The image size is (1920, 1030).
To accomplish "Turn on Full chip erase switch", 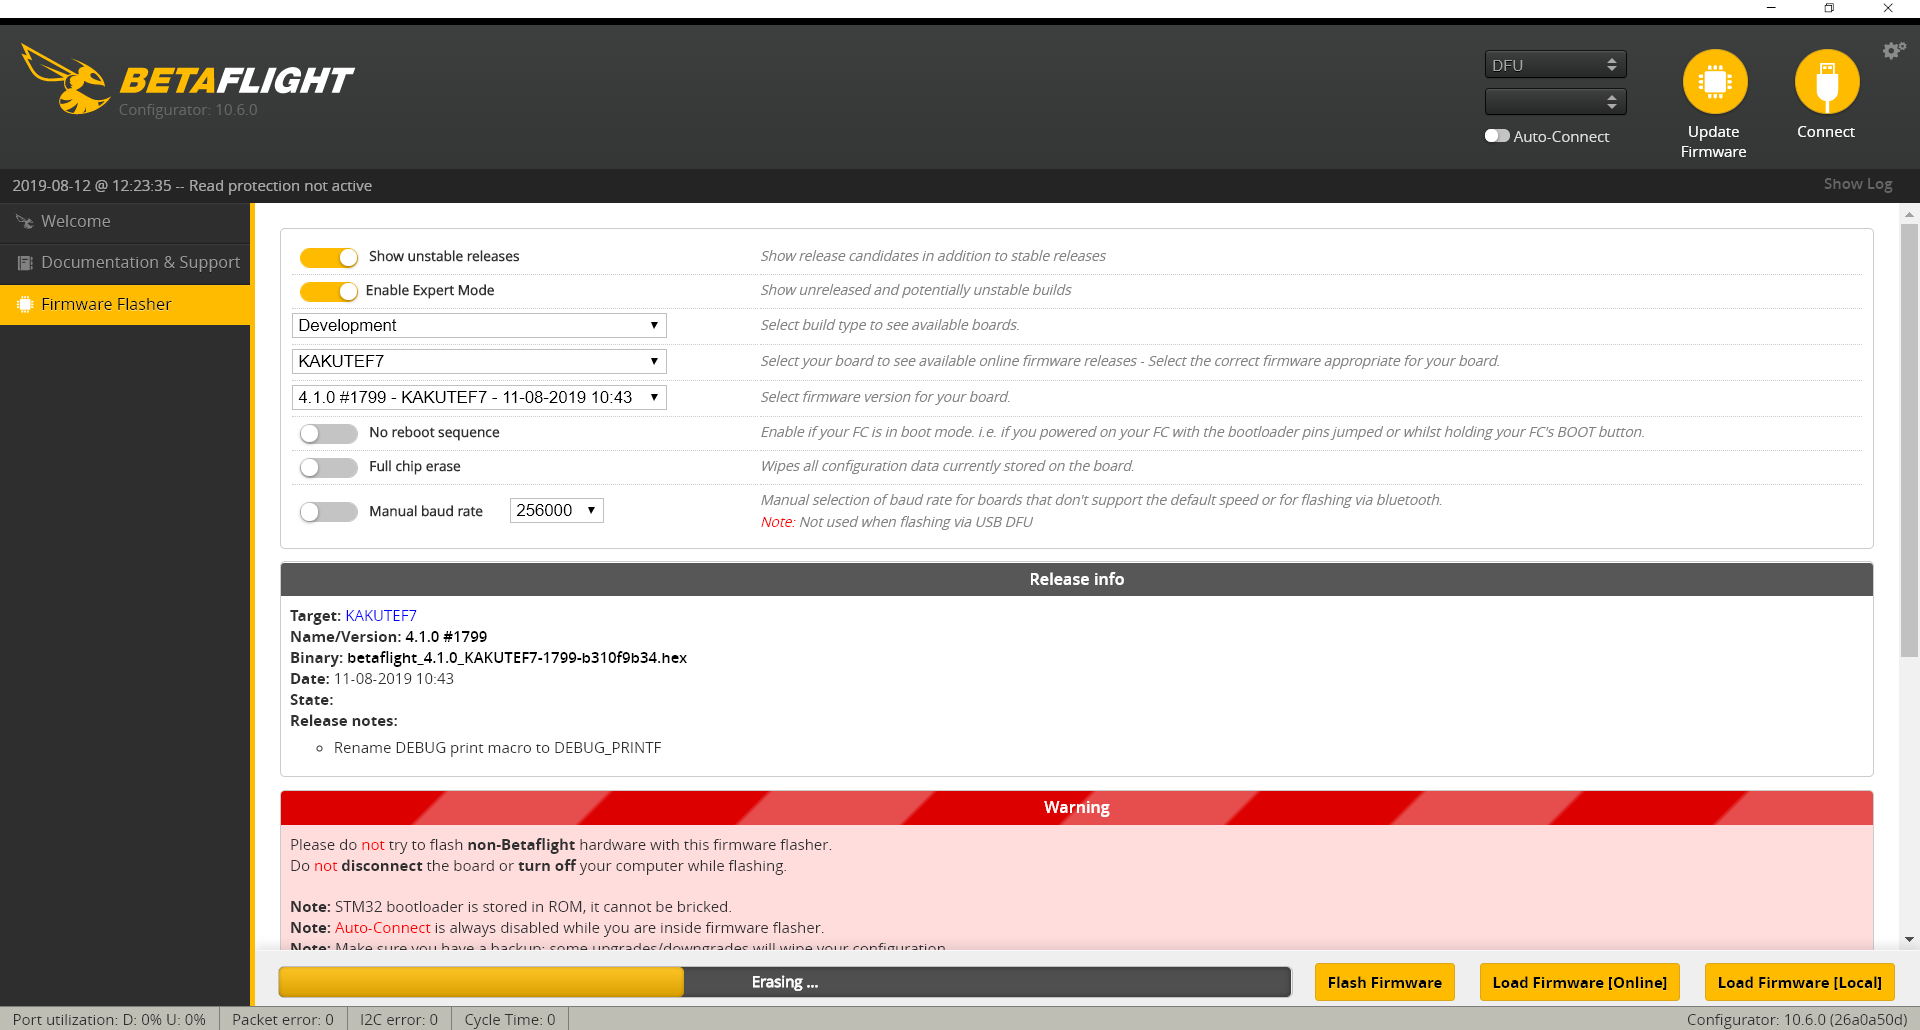I will click(329, 467).
